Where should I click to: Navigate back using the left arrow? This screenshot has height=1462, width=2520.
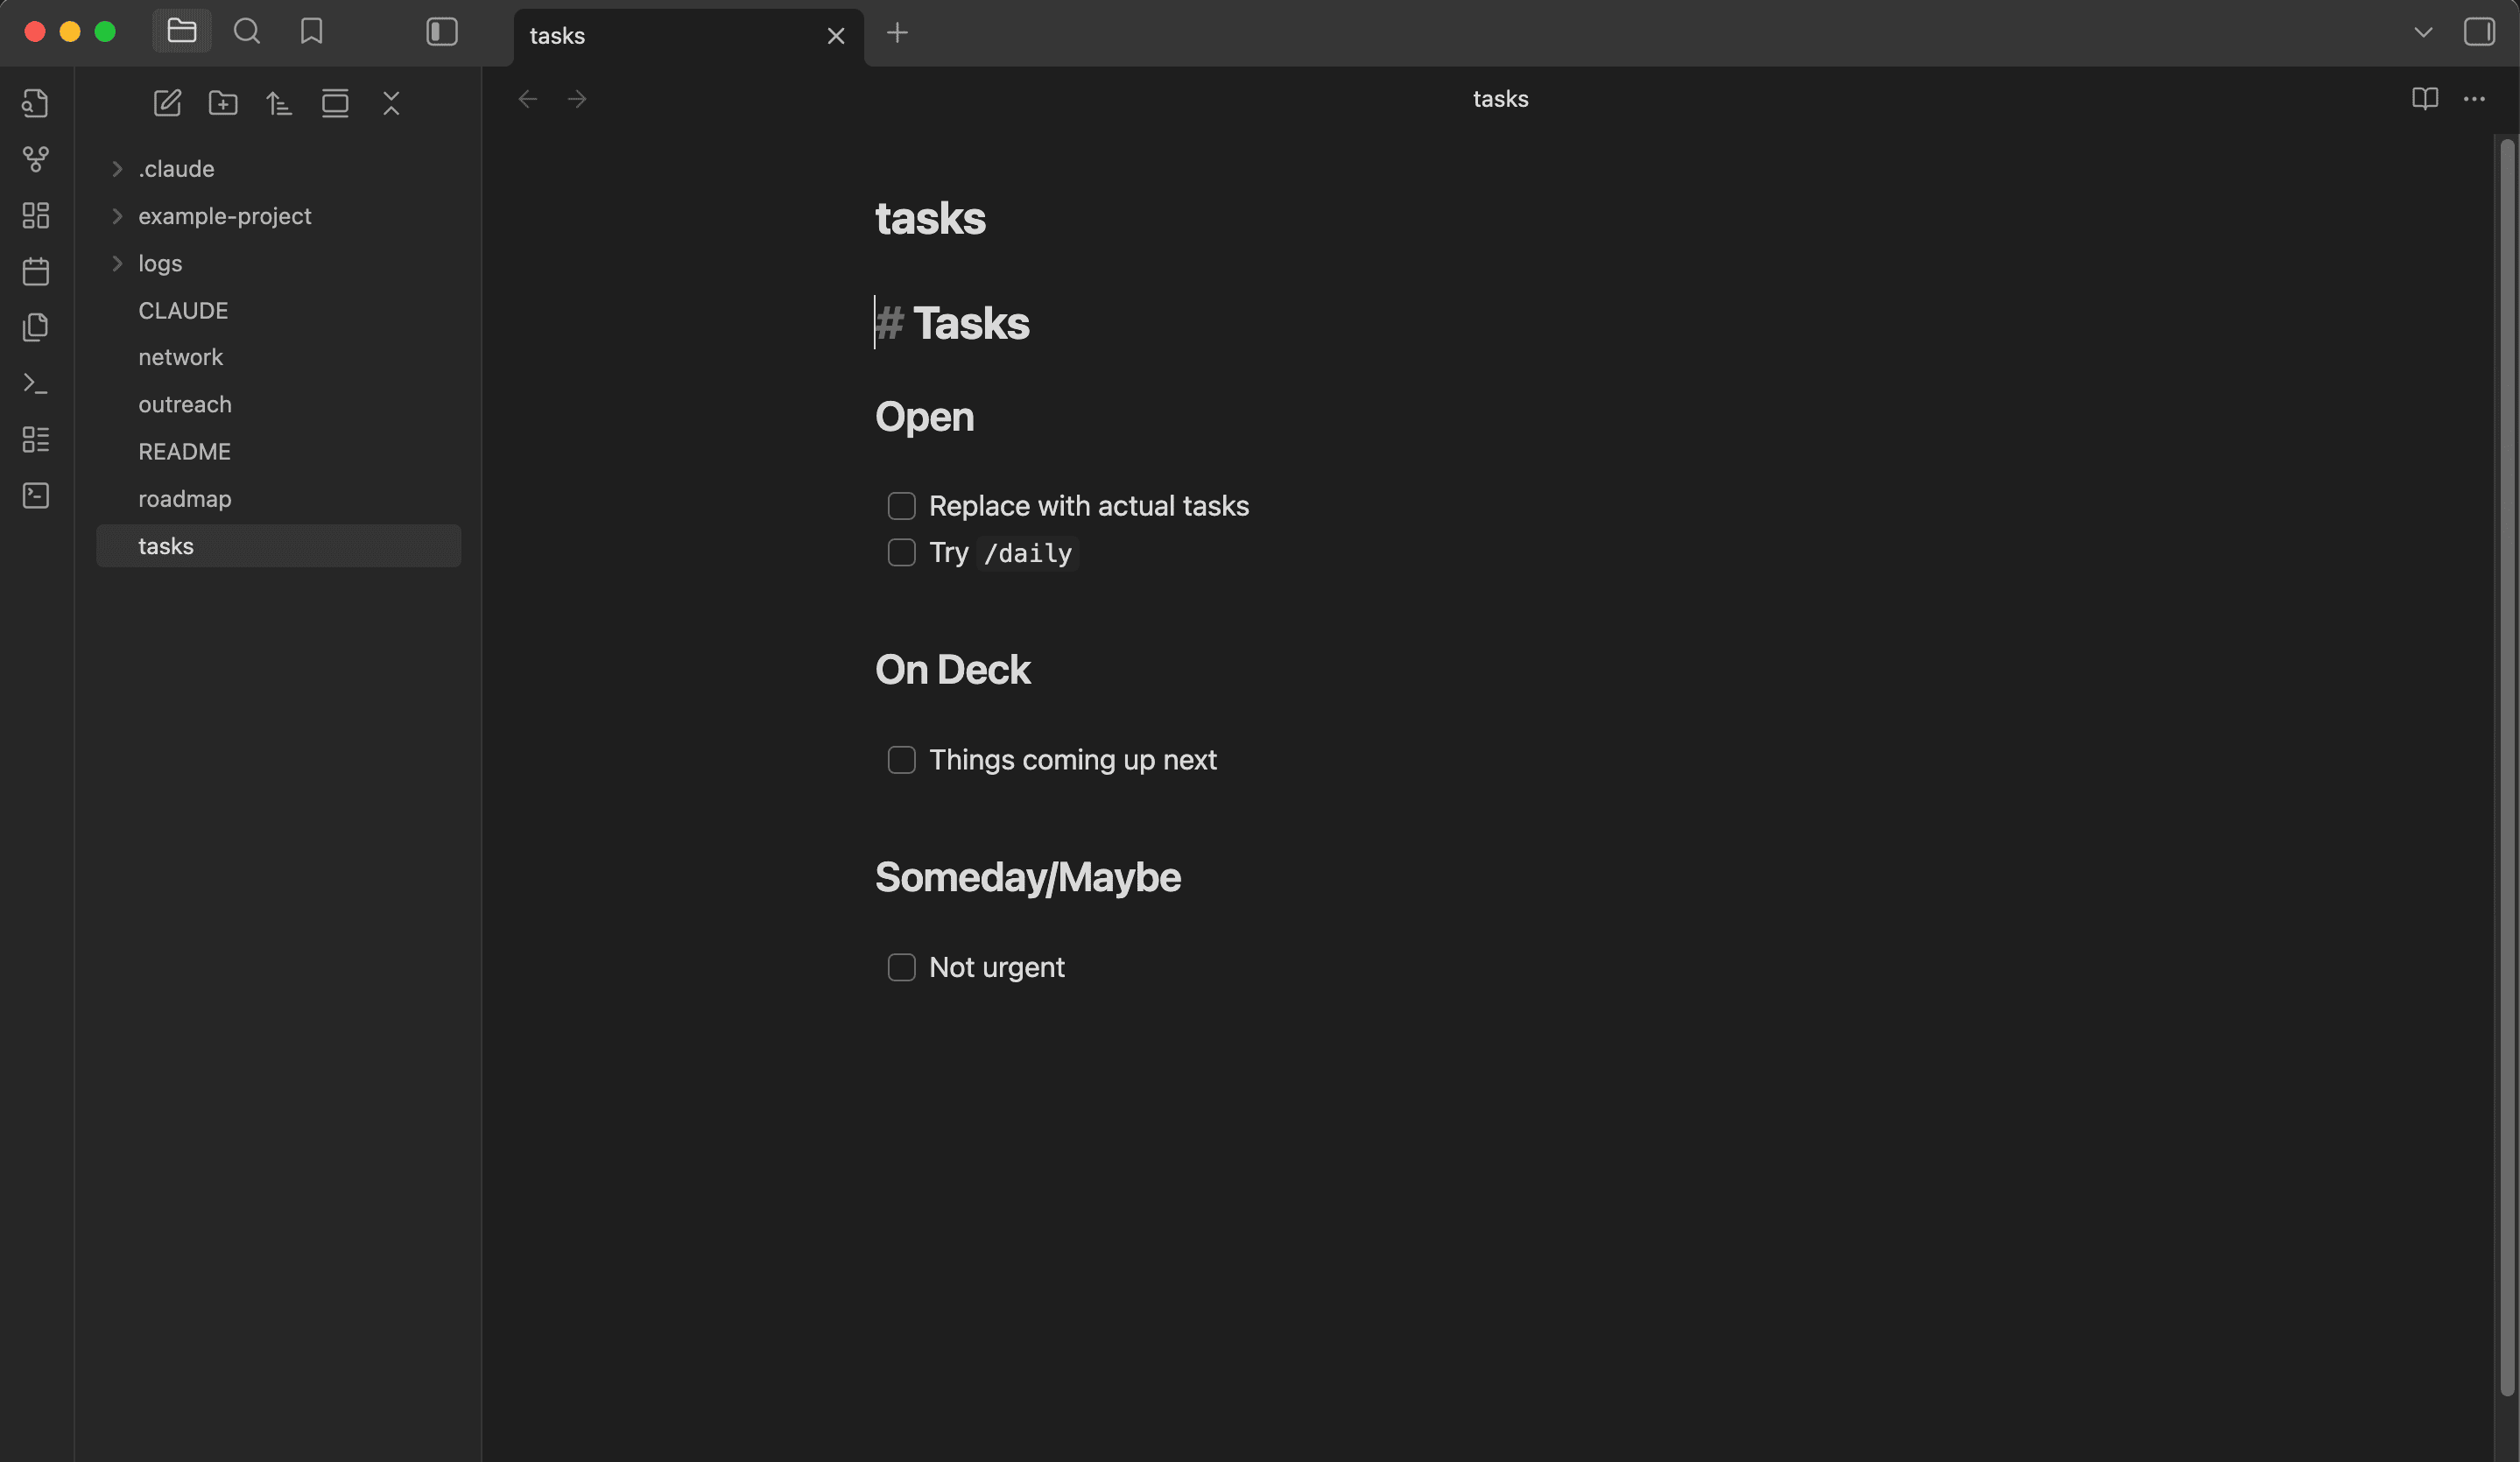[x=527, y=98]
